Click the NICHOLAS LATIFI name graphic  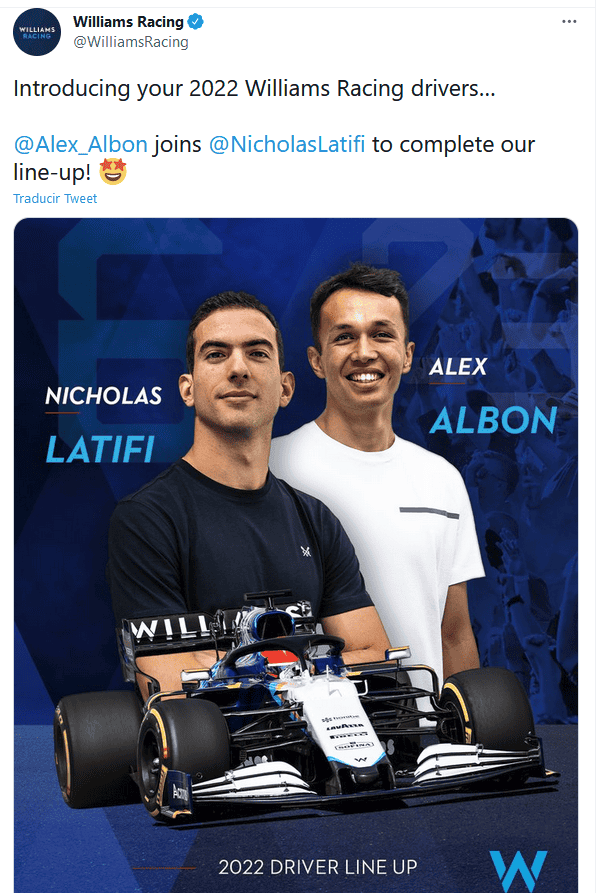coord(104,424)
